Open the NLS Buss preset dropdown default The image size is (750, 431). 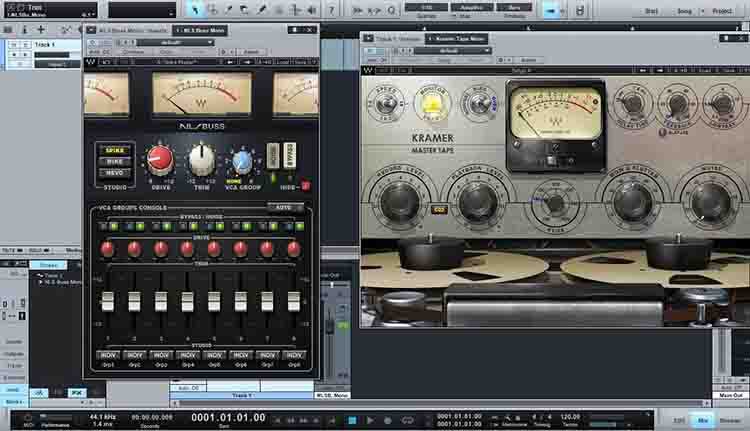coord(176,43)
